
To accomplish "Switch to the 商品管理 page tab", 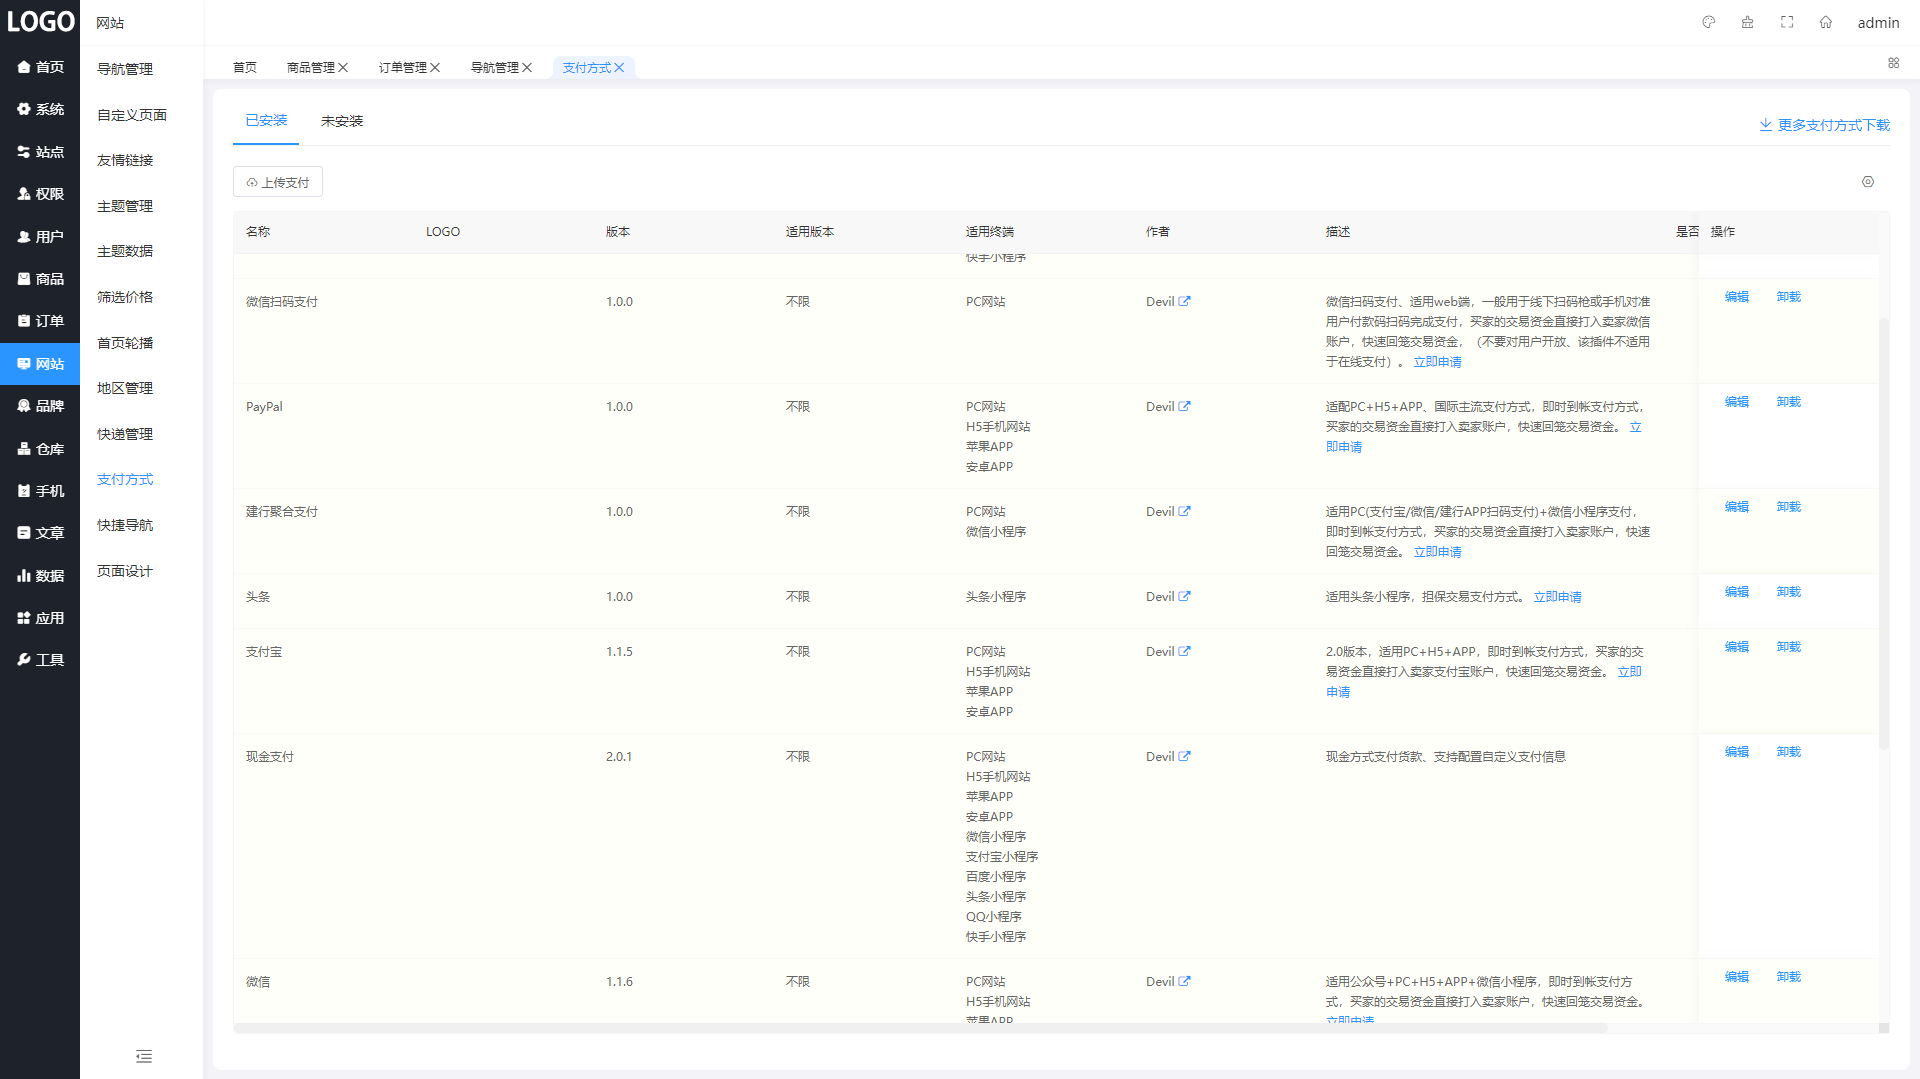I will [311, 68].
